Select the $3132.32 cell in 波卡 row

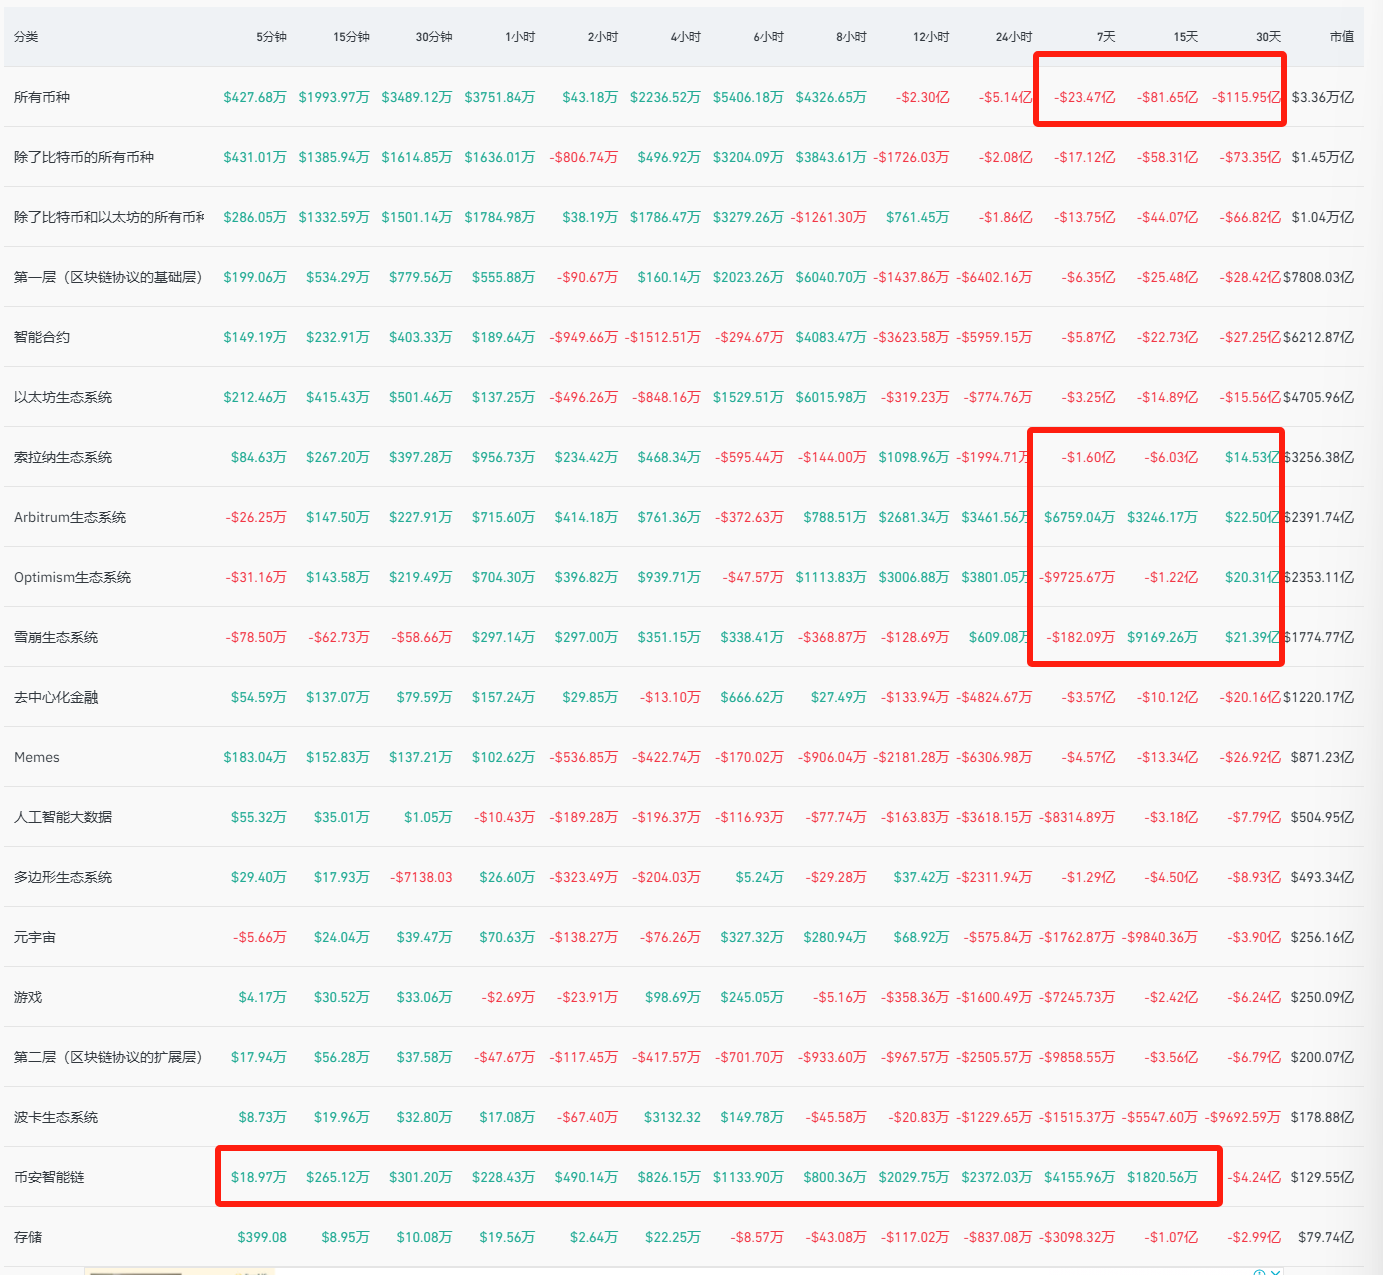click(x=672, y=1117)
